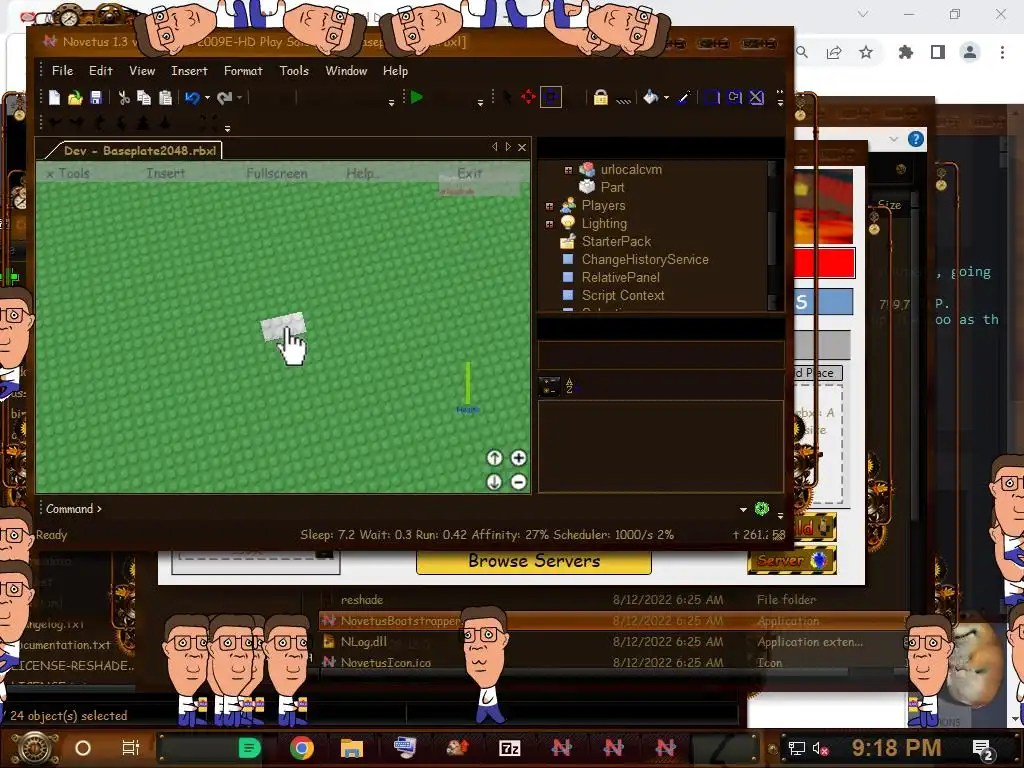Click Exit in the viewport bar

click(470, 173)
